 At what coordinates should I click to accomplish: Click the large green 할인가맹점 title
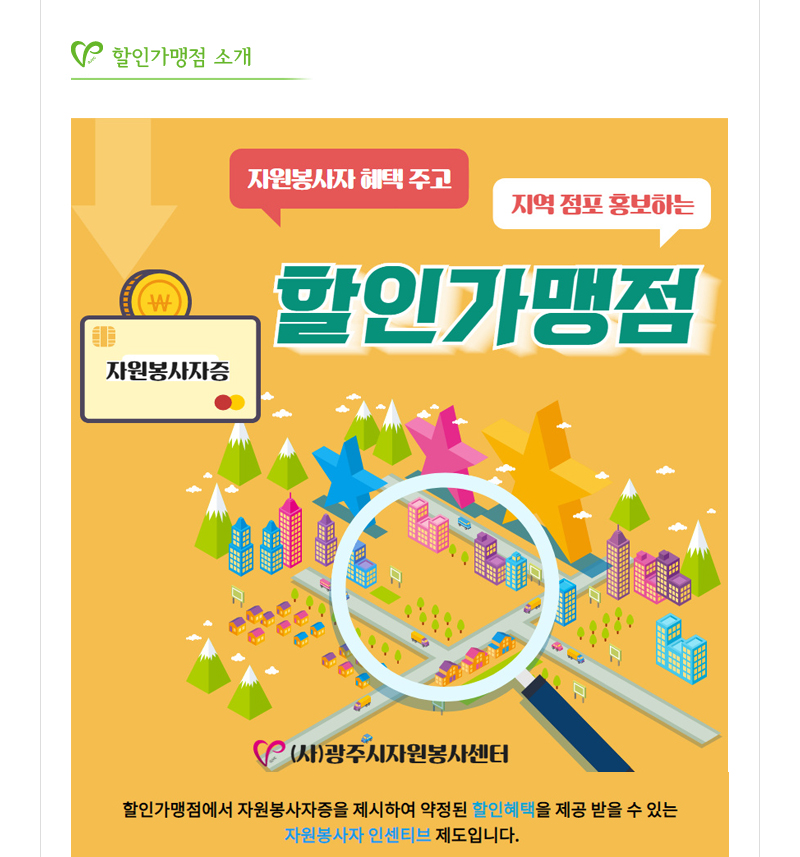coord(488,306)
